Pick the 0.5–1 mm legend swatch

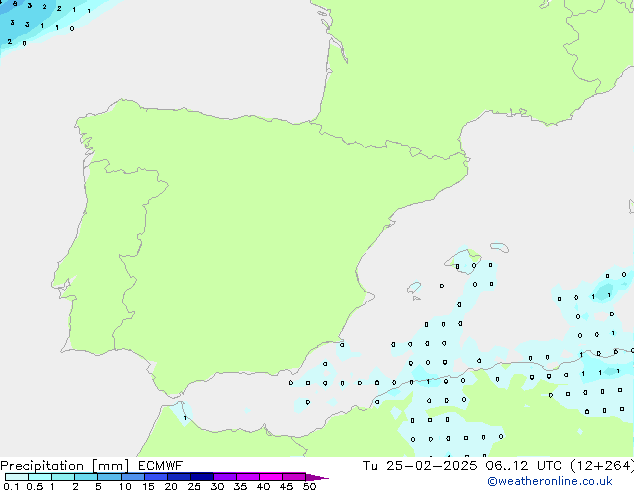tap(40, 477)
